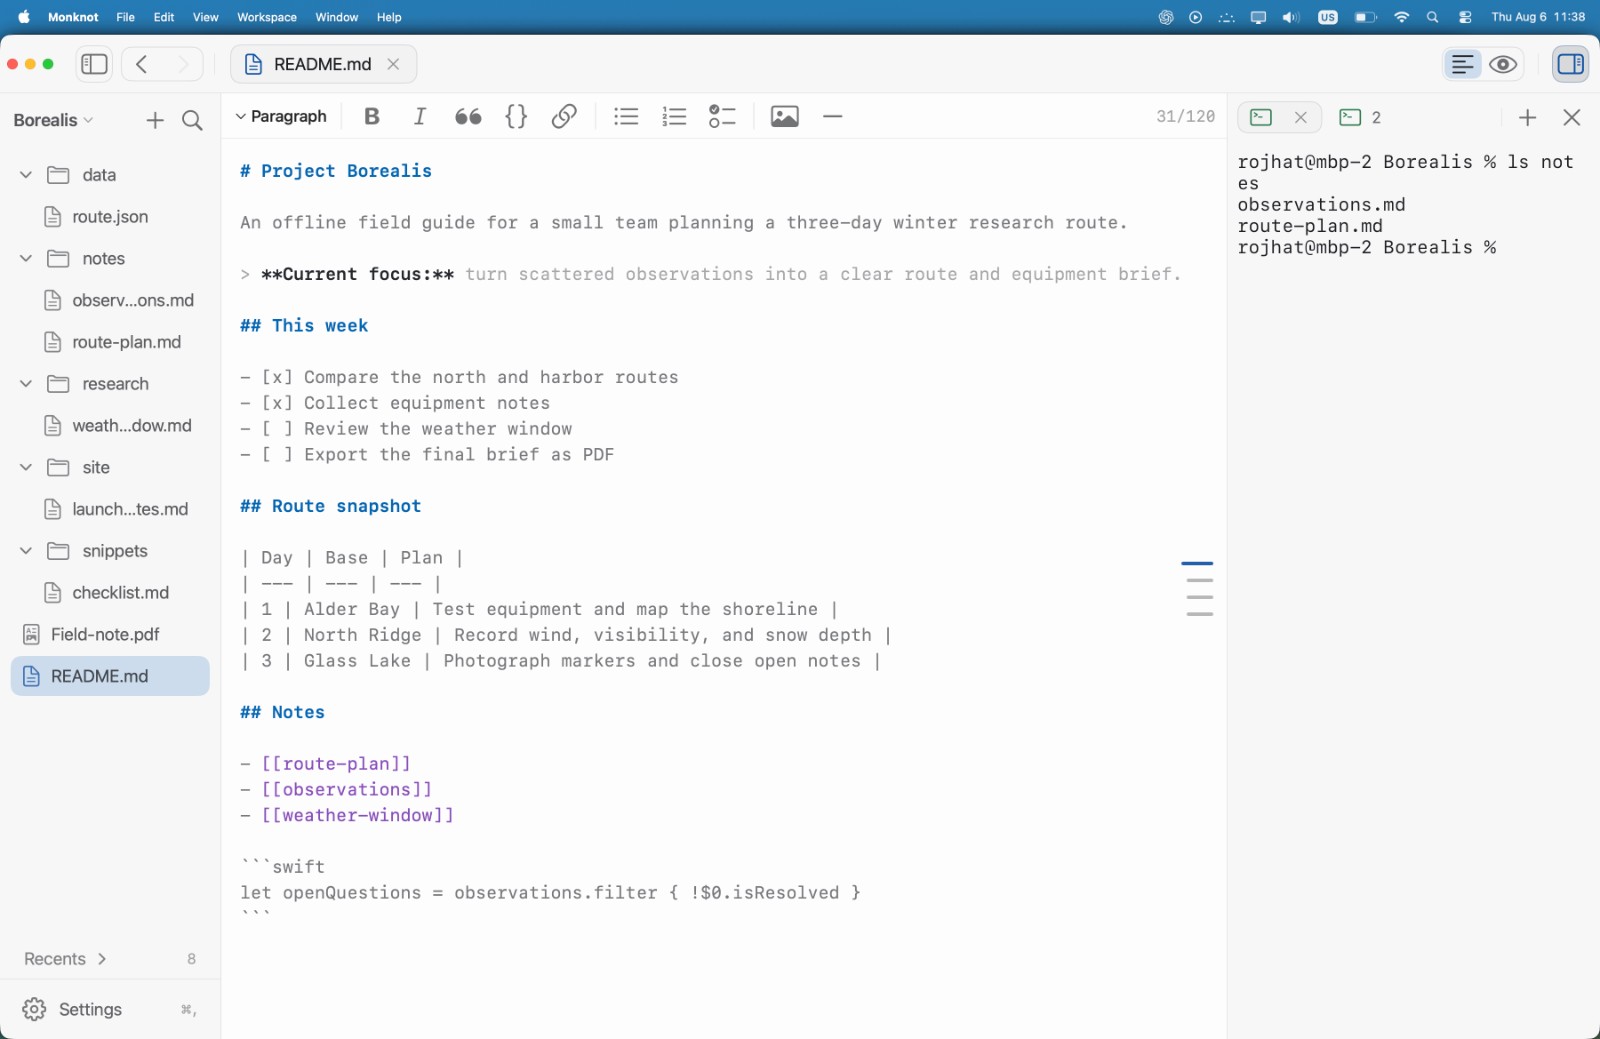Uncheck 'Collect equipment notes' task
The image size is (1600, 1039).
(277, 403)
